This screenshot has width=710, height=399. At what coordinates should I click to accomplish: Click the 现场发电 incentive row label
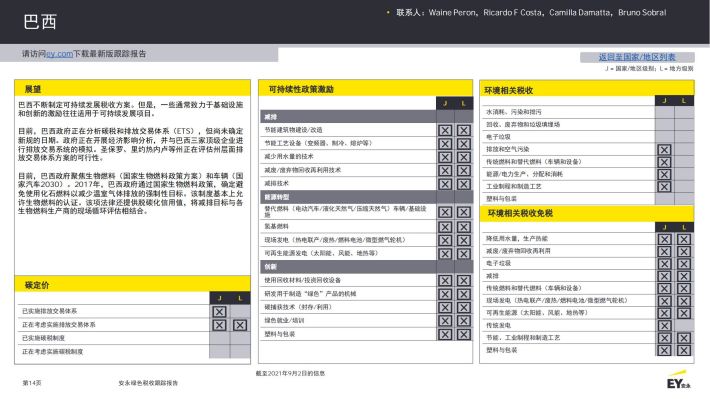pyautogui.click(x=335, y=240)
